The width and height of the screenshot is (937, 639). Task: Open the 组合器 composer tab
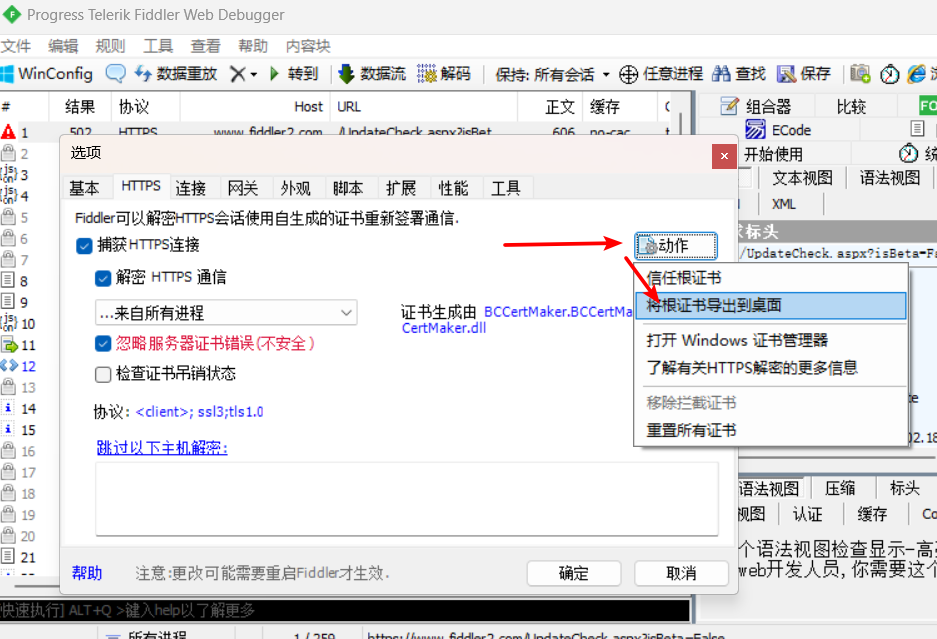(755, 106)
